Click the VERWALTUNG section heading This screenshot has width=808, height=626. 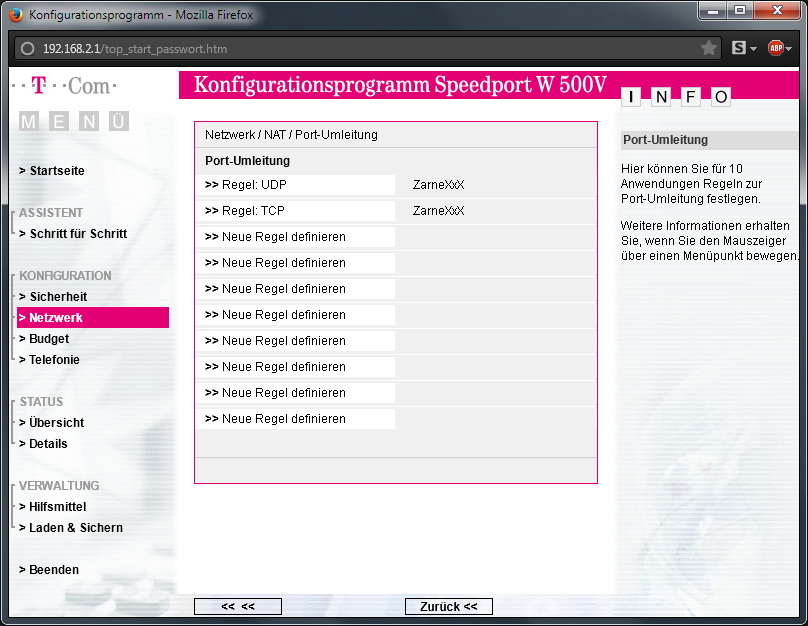59,486
